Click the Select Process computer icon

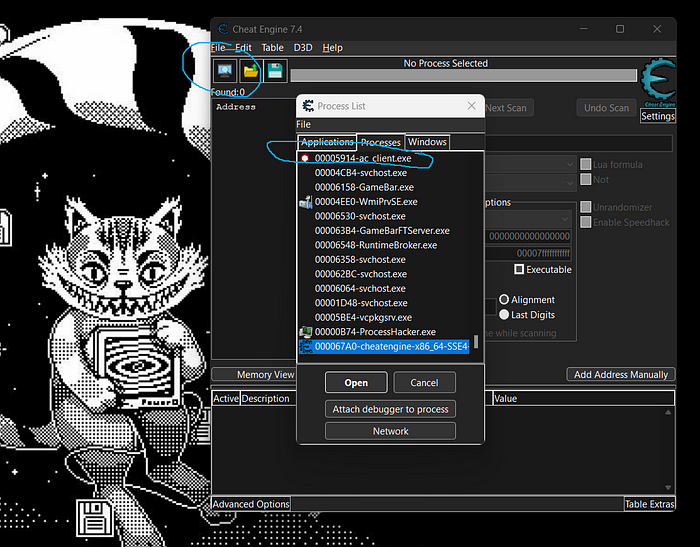225,71
